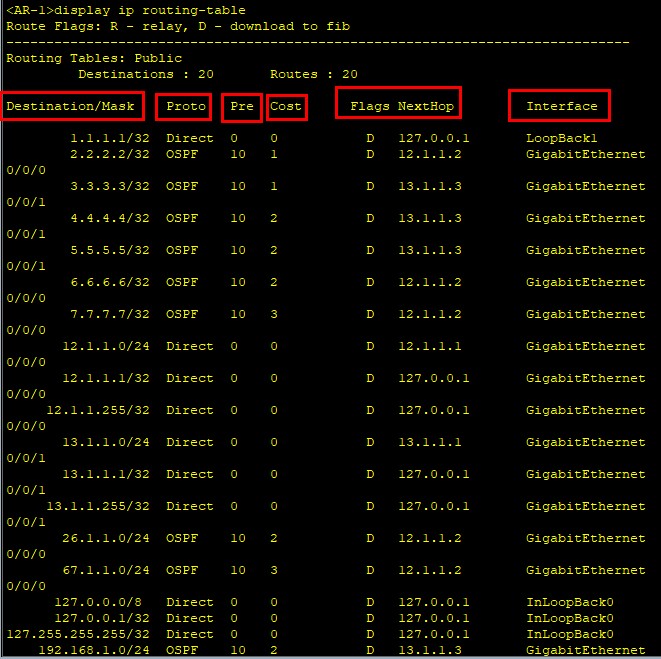The height and width of the screenshot is (659, 661).
Task: Select the 'Routes : 20' count
Action: tap(314, 74)
